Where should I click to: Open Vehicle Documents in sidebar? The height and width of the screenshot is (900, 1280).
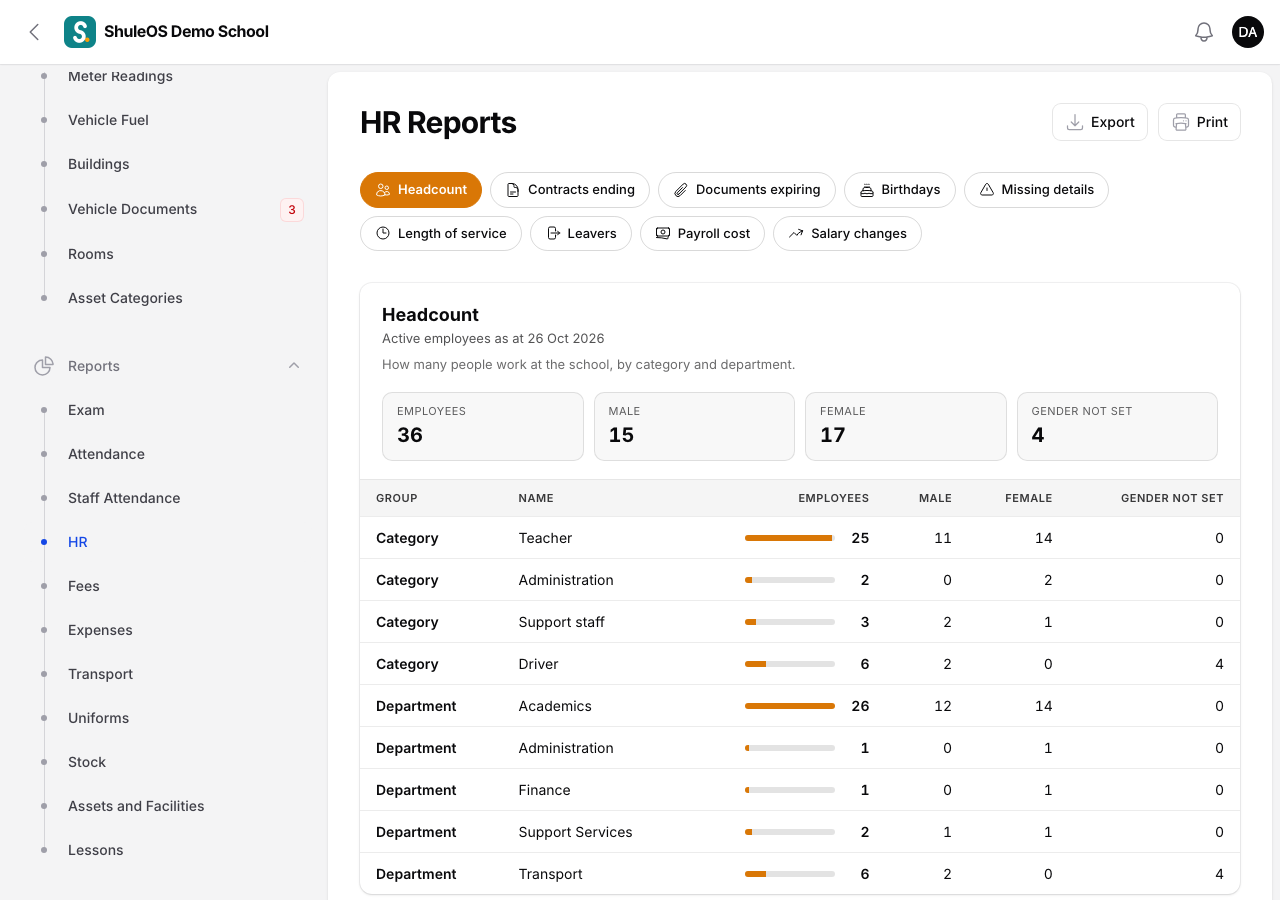pyautogui.click(x=132, y=209)
